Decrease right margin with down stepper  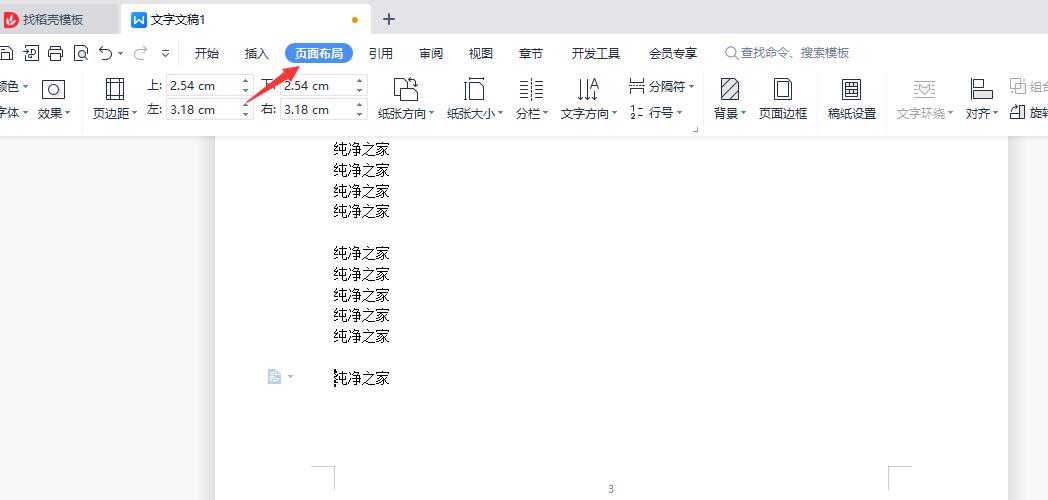[360, 115]
